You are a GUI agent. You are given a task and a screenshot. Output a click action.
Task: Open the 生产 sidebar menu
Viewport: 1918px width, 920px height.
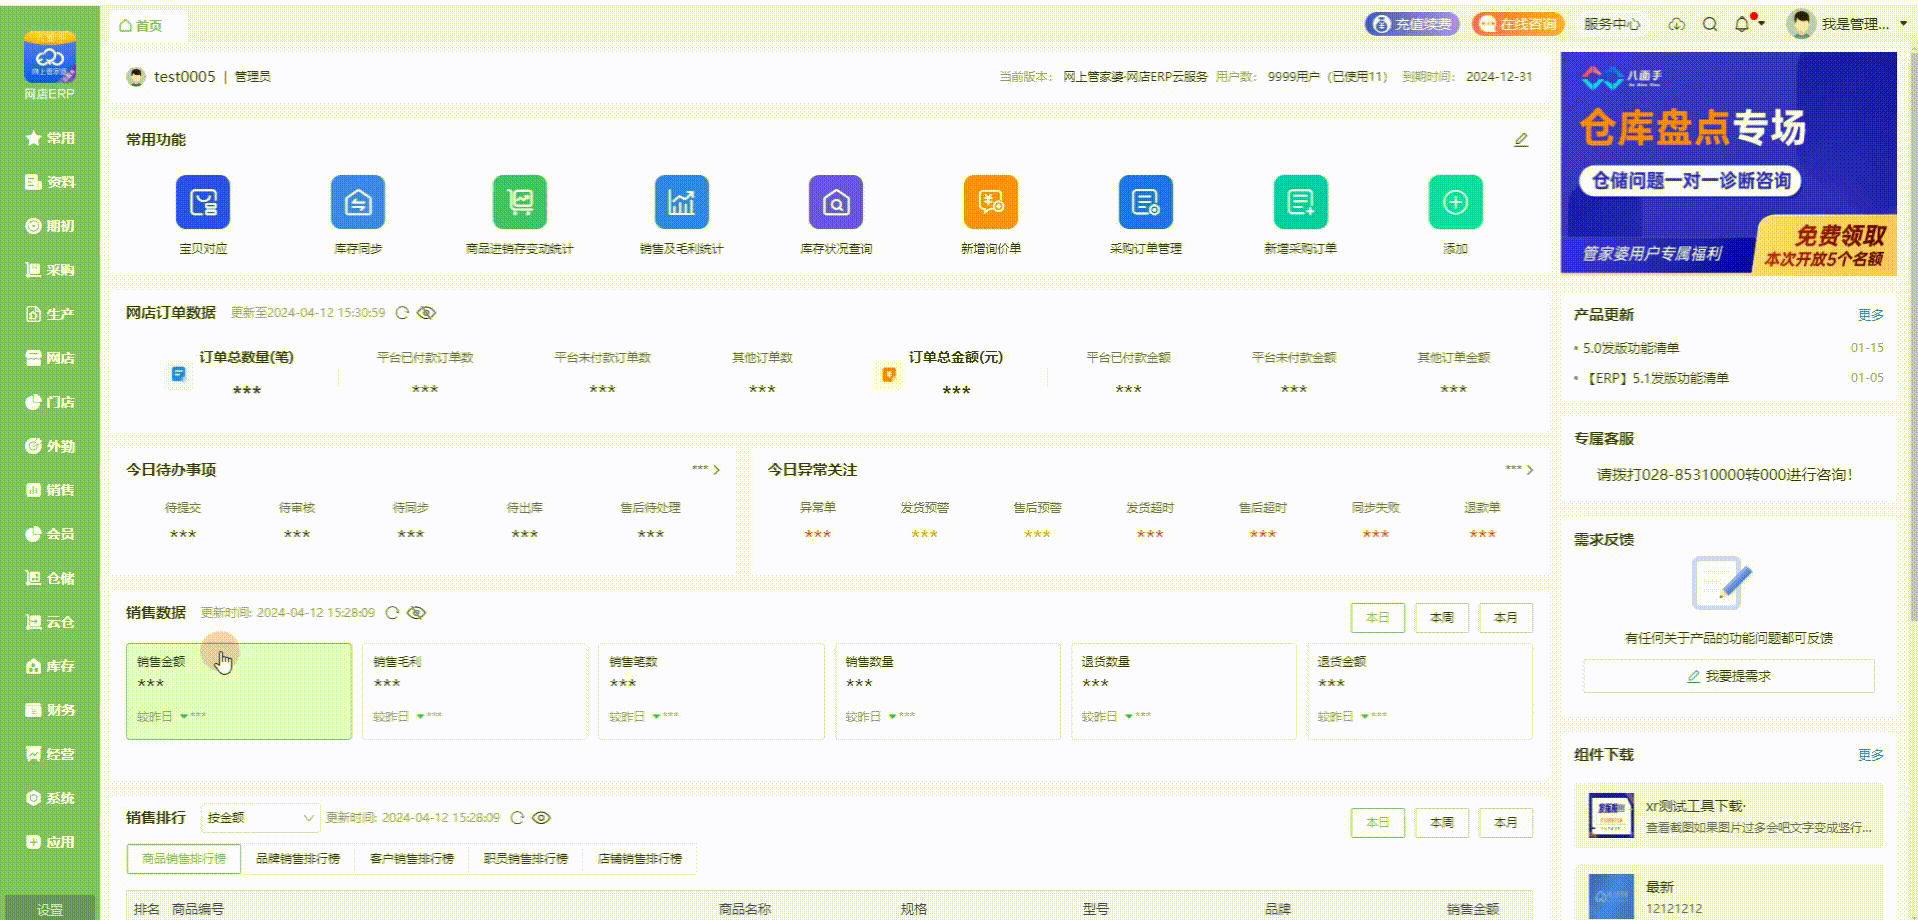point(50,314)
